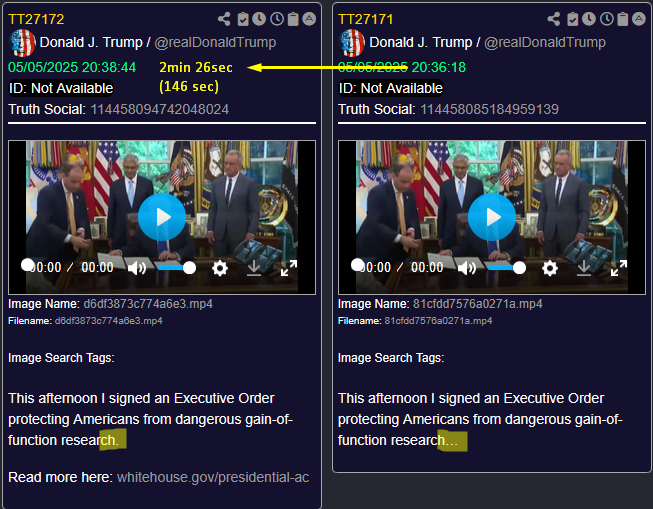Adjust the volume slider on TT27171 video
The image size is (653, 509).
tap(506, 268)
